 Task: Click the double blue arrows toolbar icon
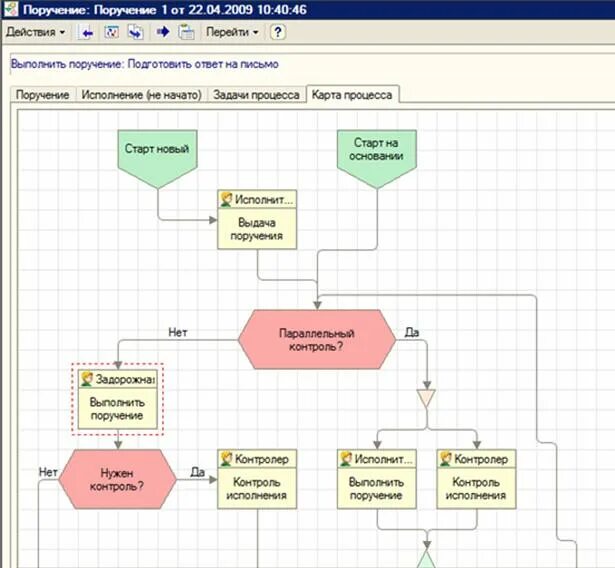click(136, 32)
